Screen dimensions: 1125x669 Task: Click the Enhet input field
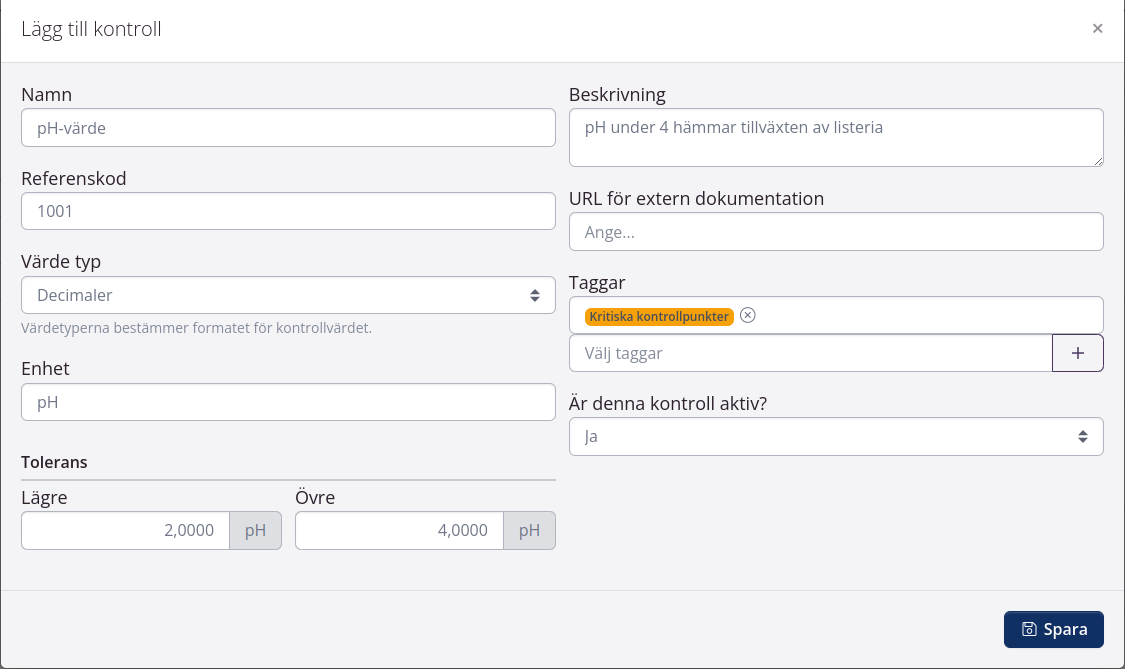(288, 402)
